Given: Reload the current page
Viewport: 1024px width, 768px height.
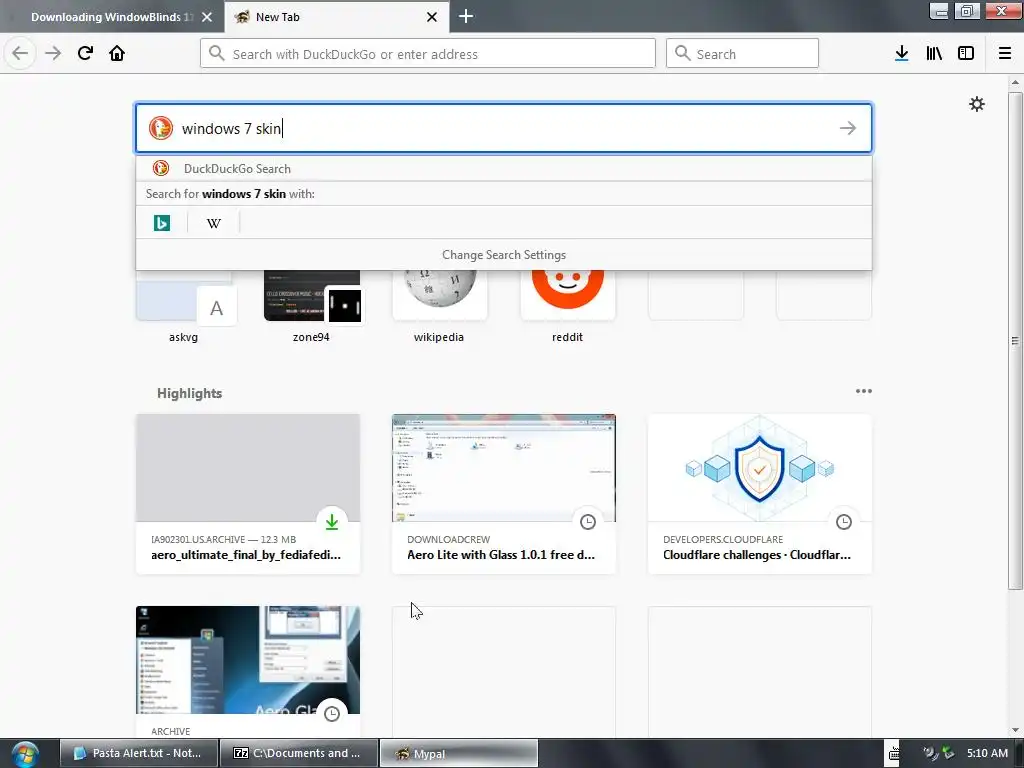Looking at the screenshot, I should [x=85, y=53].
